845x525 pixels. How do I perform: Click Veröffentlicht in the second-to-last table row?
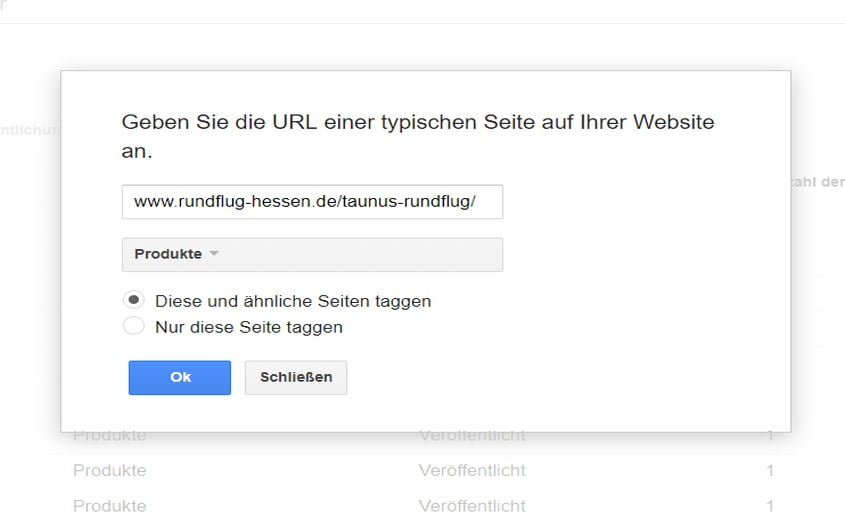point(471,470)
